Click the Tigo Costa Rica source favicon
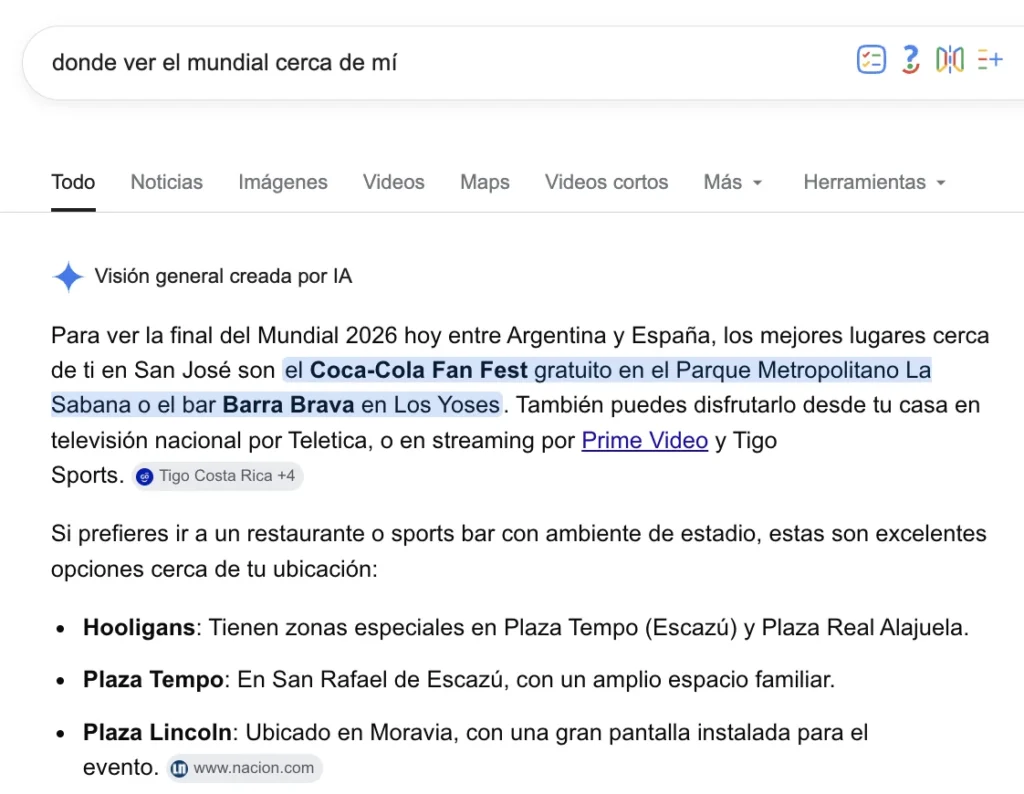1024x794 pixels. (x=144, y=477)
